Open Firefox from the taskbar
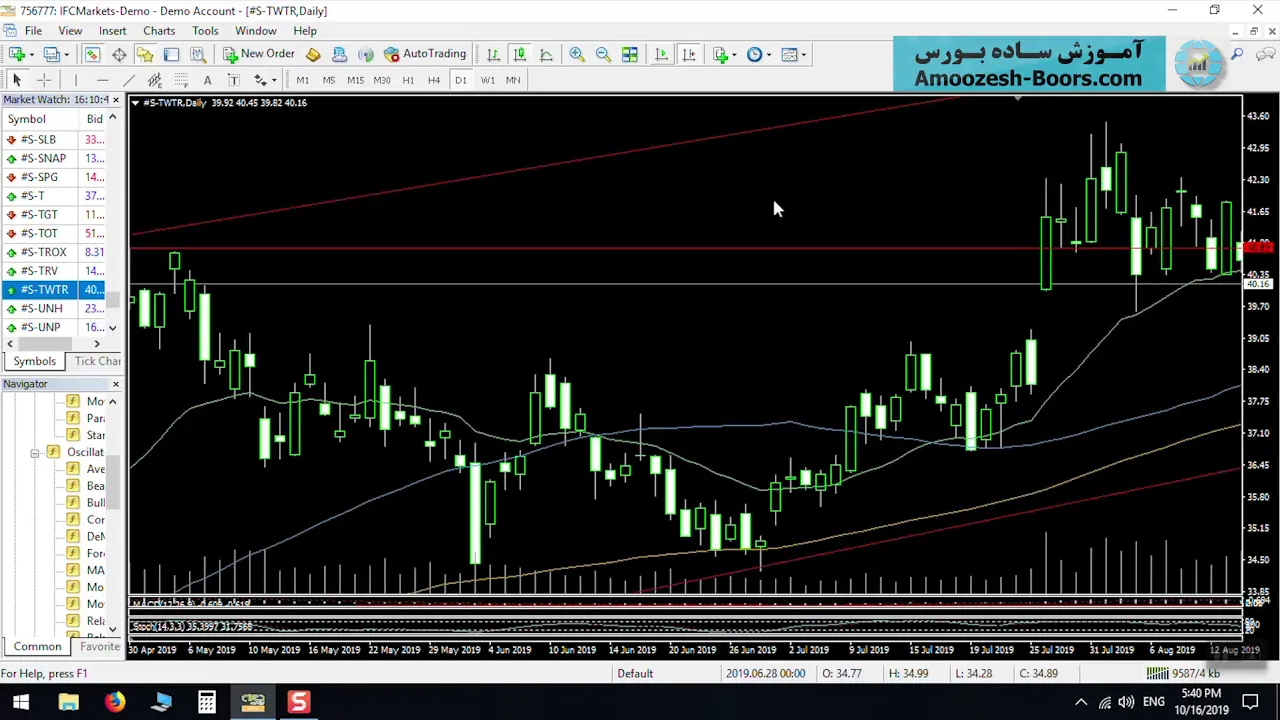Screen dimensions: 1280x720 pos(115,702)
